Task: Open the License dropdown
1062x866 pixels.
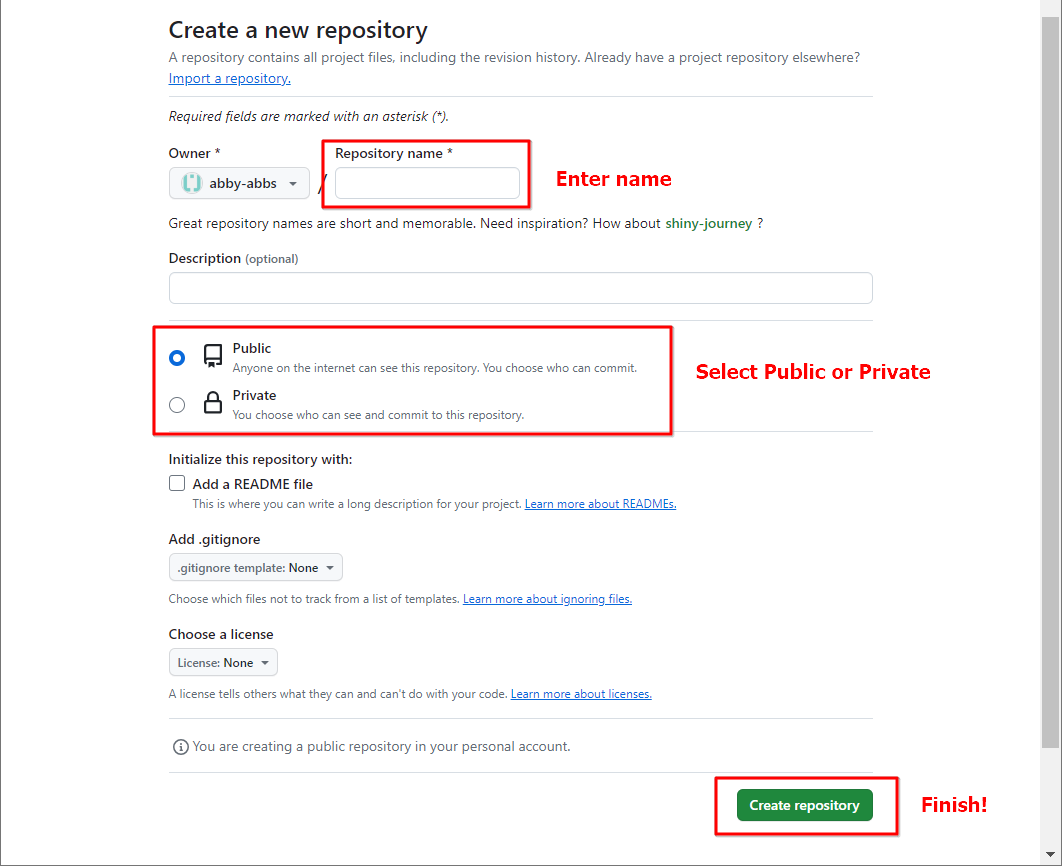Action: click(x=223, y=662)
